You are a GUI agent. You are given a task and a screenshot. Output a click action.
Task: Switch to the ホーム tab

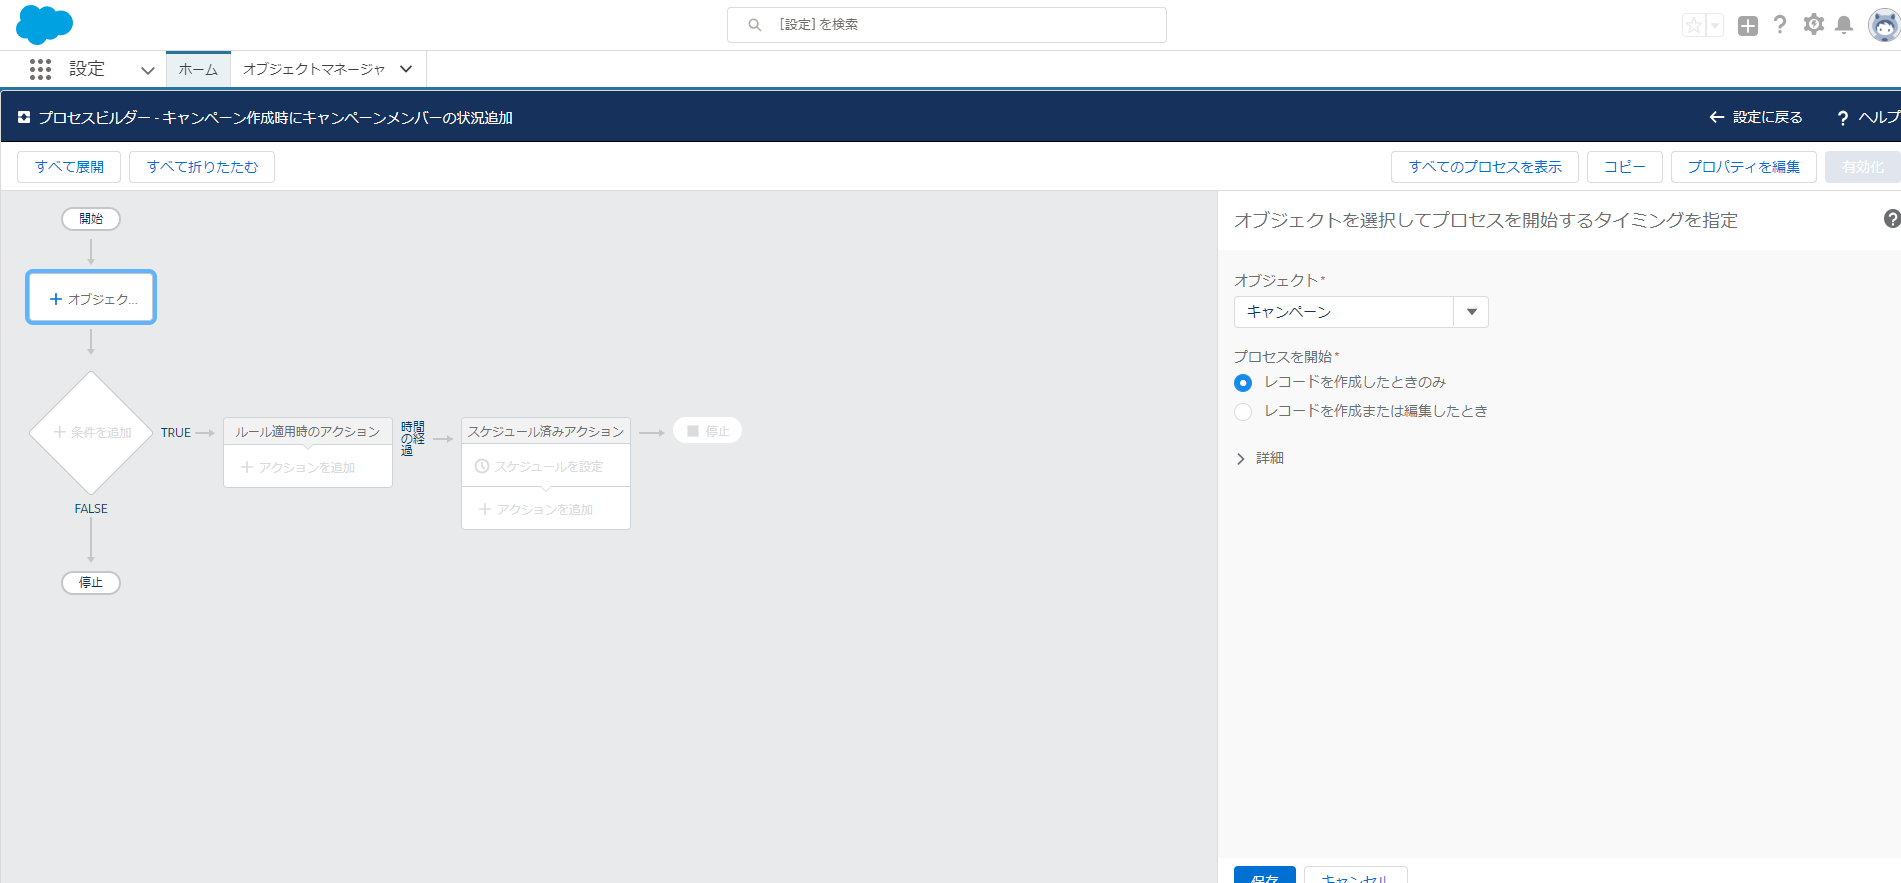[x=198, y=69]
